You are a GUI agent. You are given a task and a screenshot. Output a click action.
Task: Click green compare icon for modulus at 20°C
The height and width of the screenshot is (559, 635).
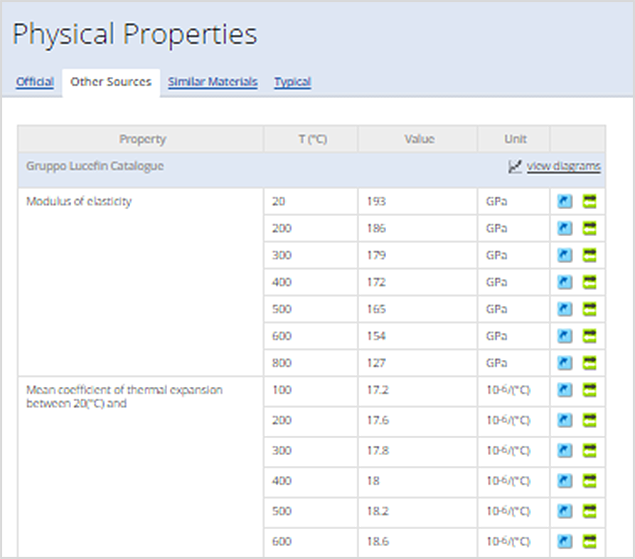coord(590,201)
